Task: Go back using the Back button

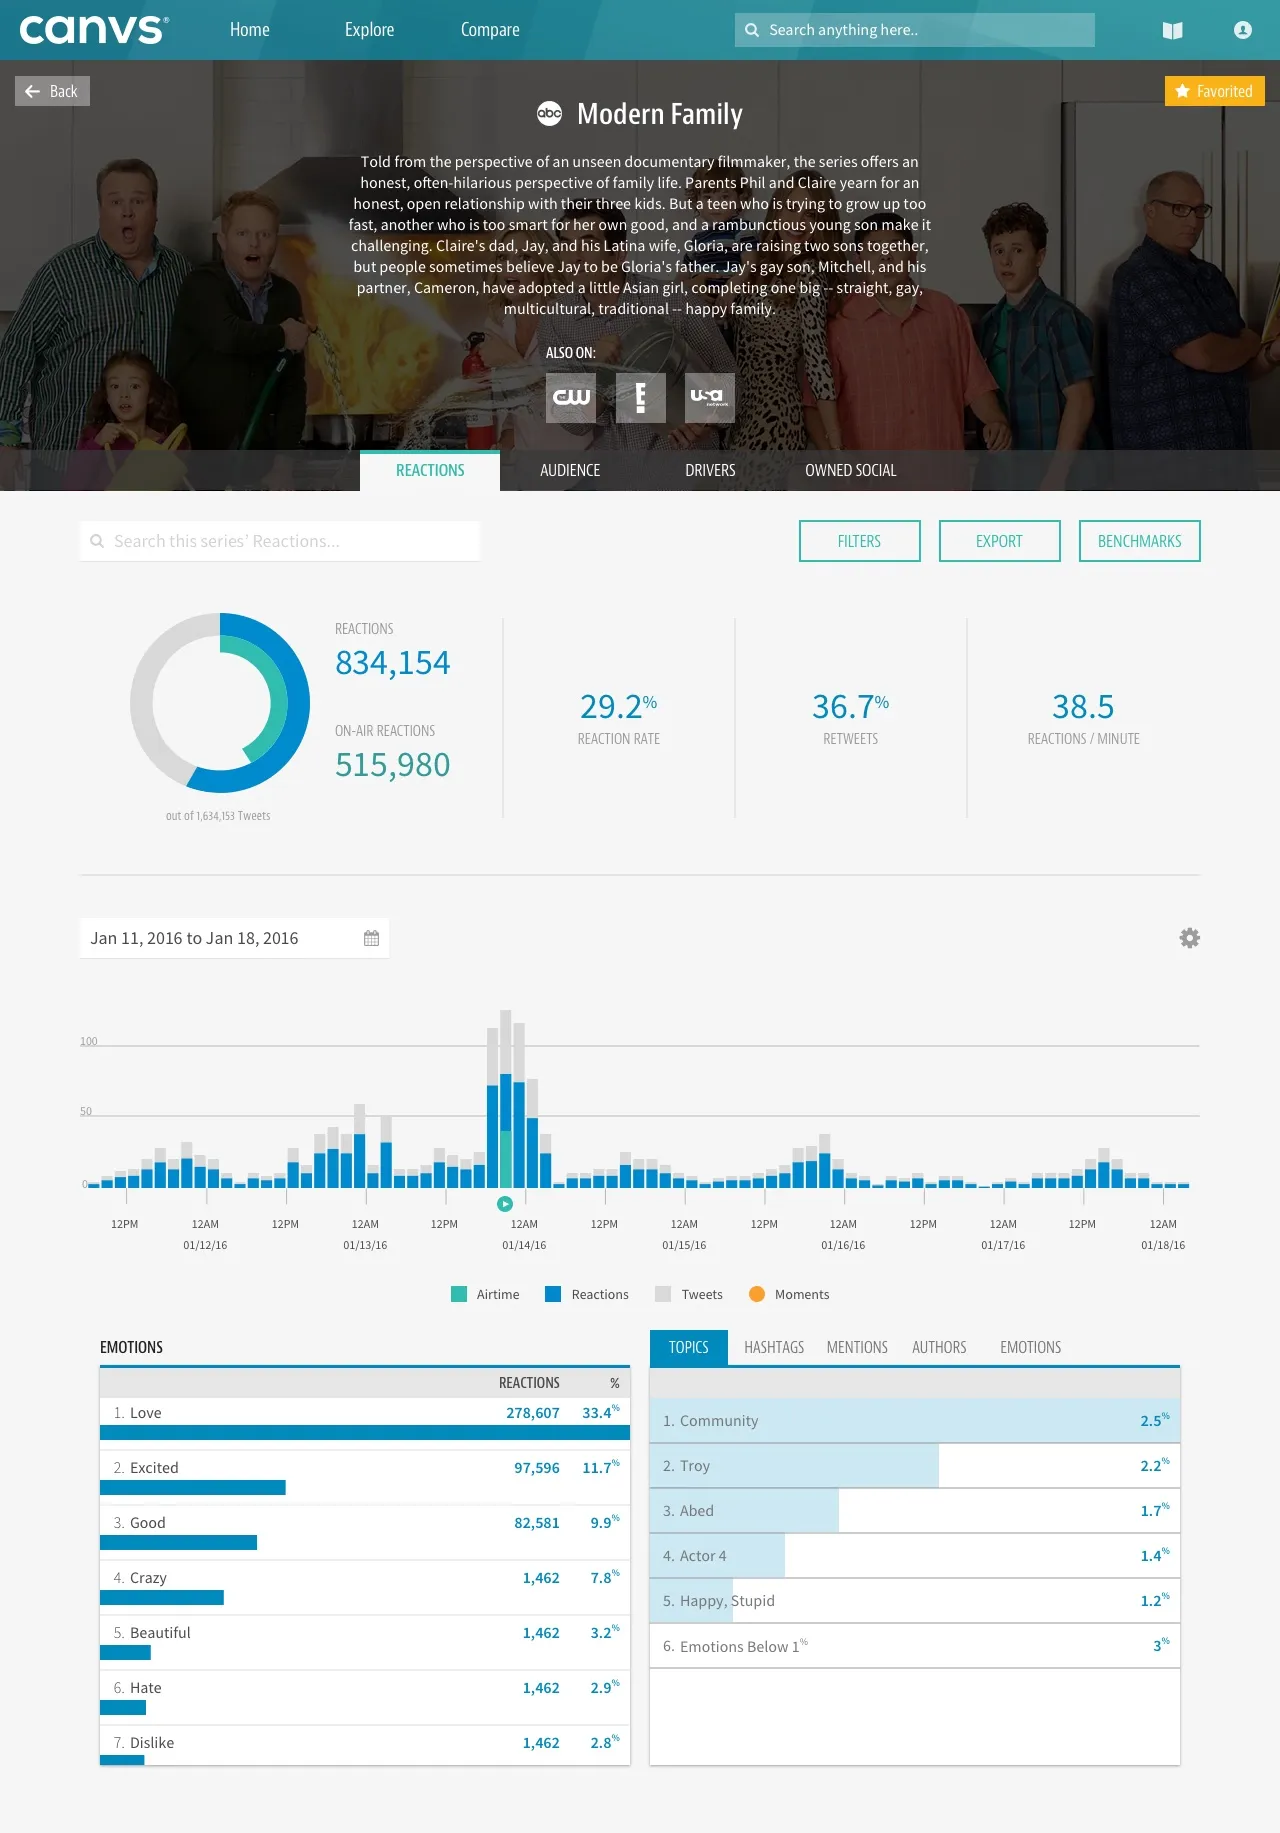Action: 52,91
